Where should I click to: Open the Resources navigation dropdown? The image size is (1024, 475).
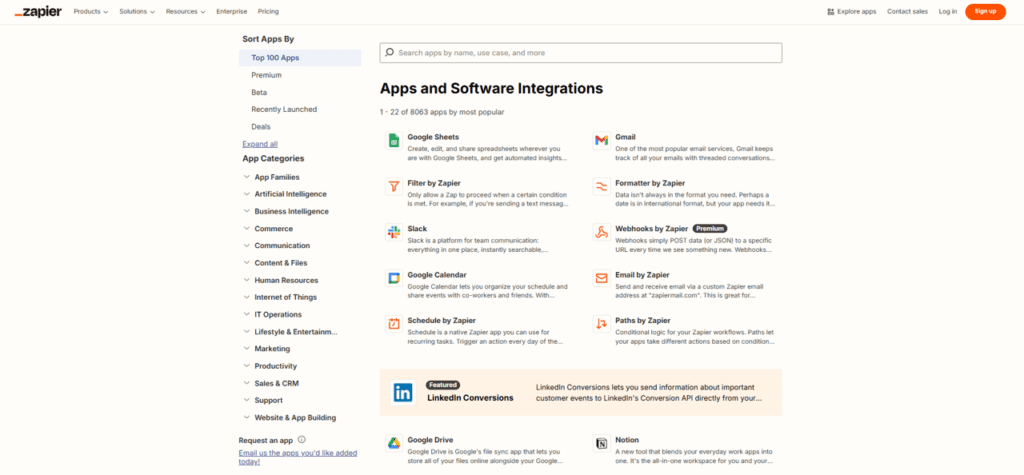(186, 11)
